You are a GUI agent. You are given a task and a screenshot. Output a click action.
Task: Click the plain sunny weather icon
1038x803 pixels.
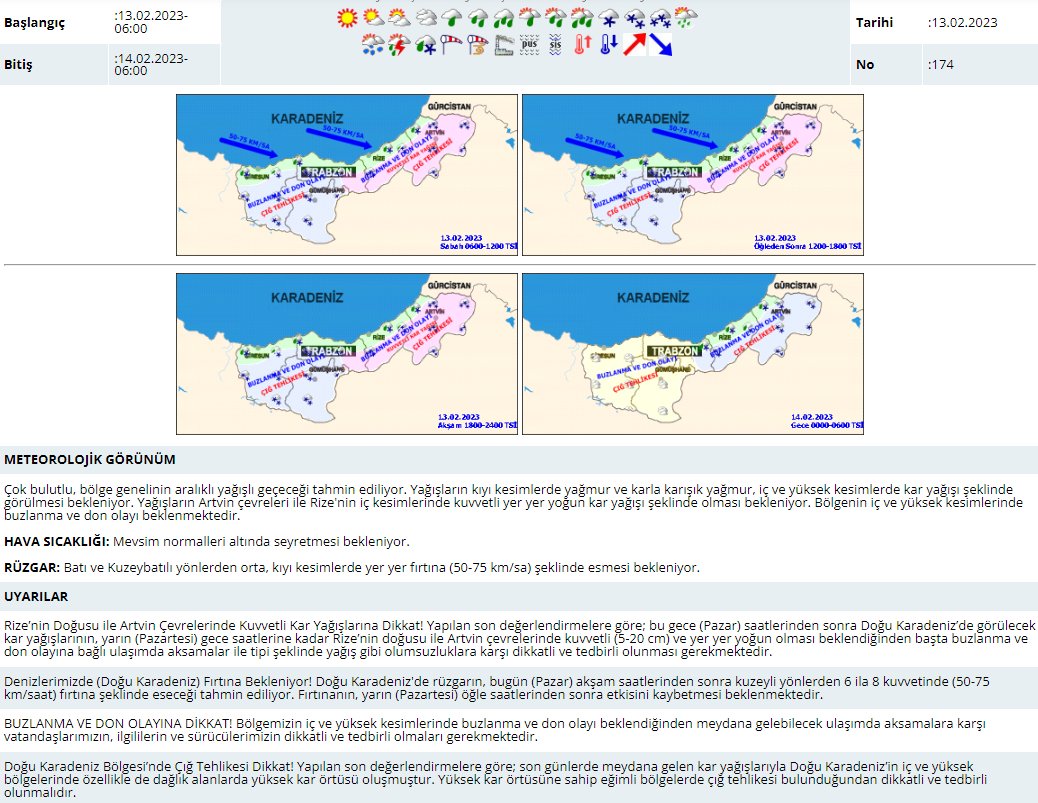click(x=347, y=17)
